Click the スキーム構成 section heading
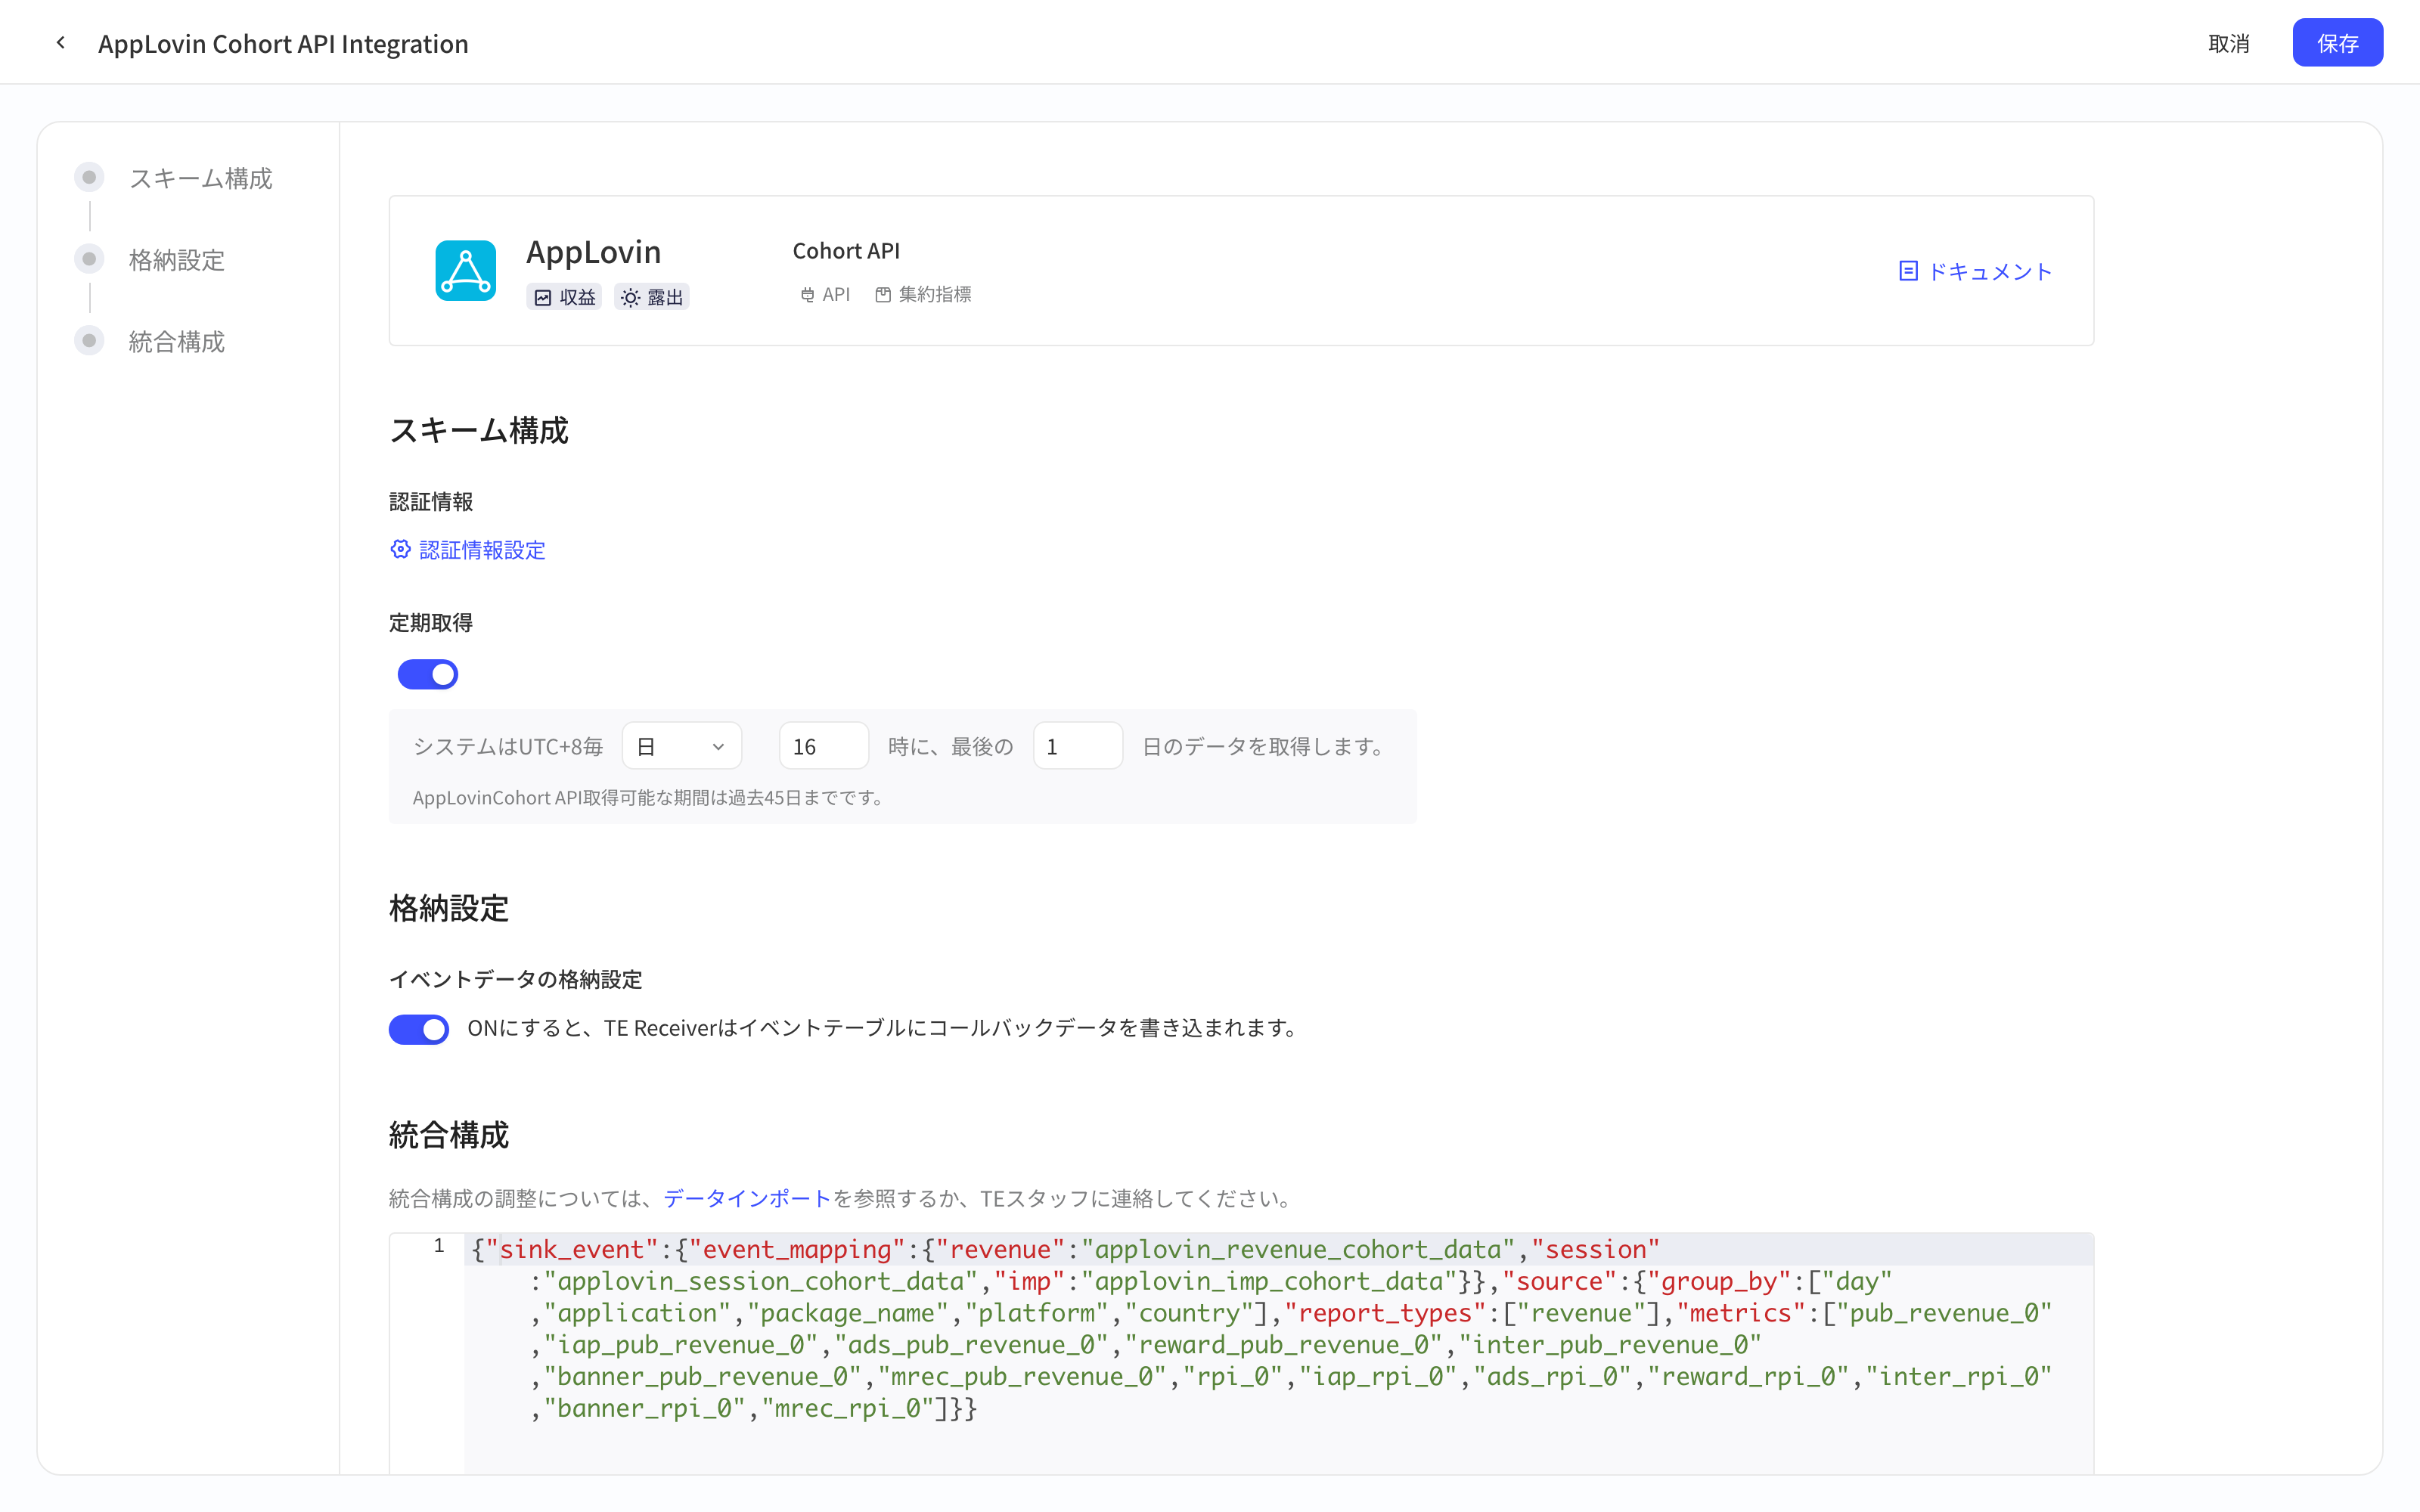The image size is (2420, 1512). [479, 431]
